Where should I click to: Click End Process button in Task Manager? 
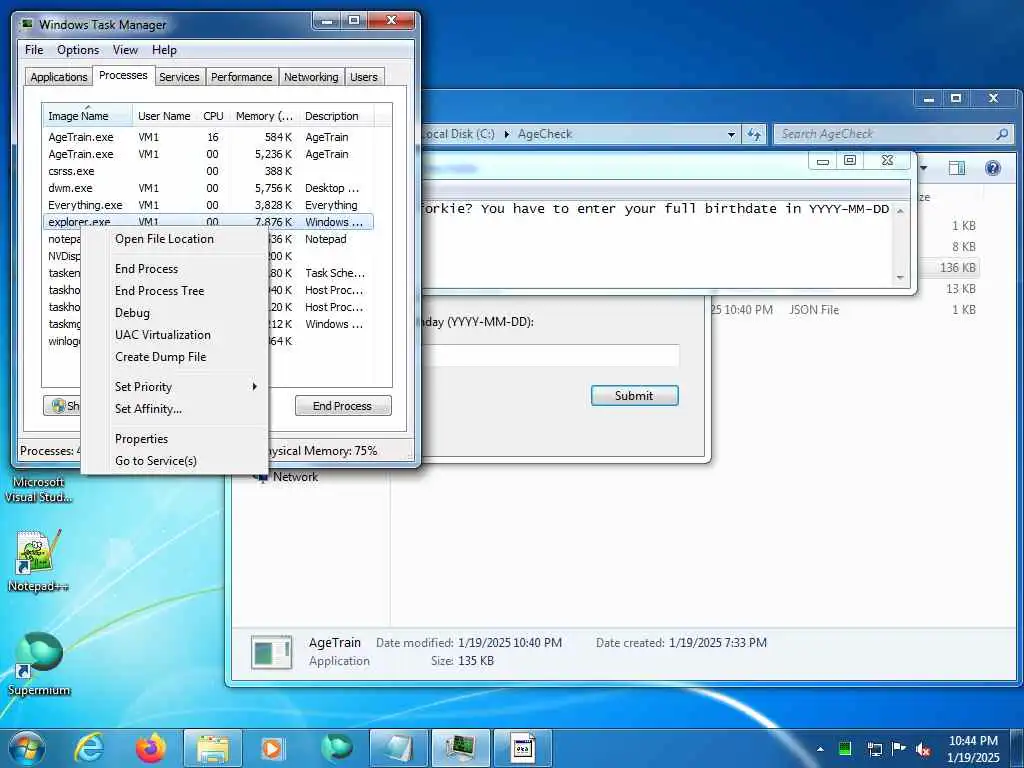coord(343,406)
